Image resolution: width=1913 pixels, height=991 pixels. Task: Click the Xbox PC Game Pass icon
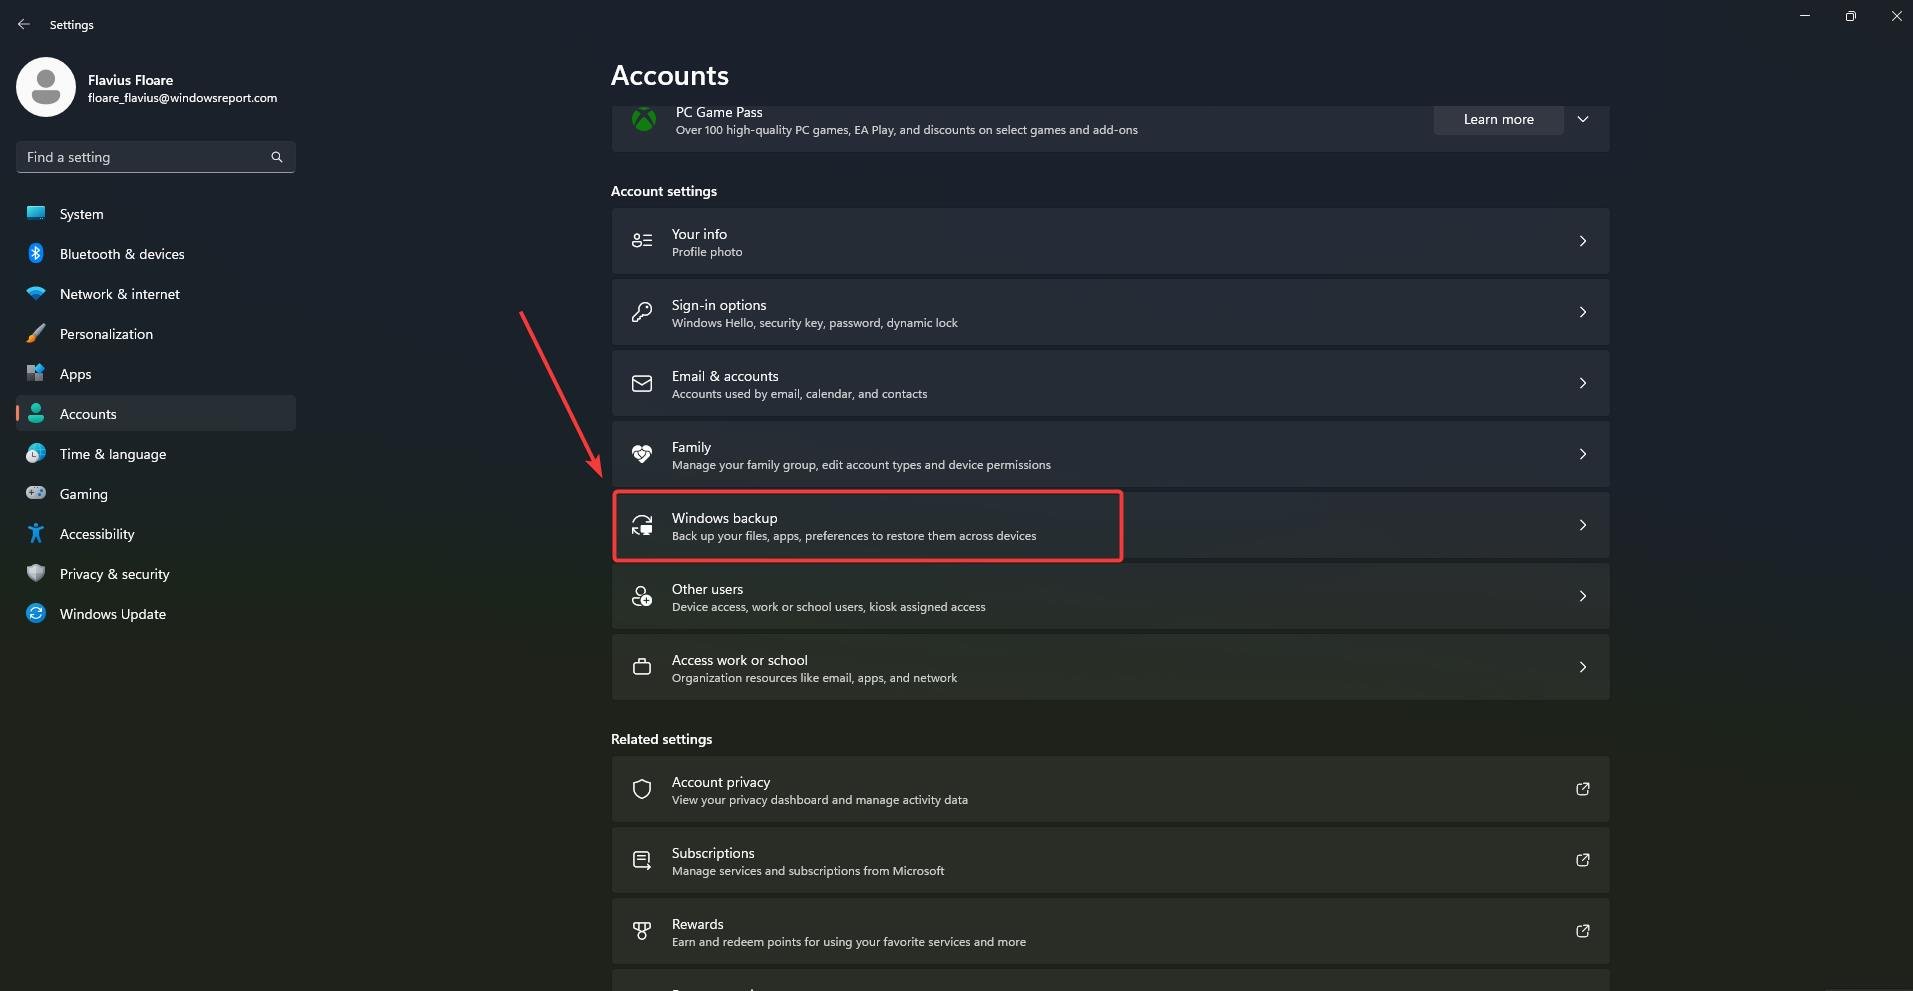pos(644,120)
